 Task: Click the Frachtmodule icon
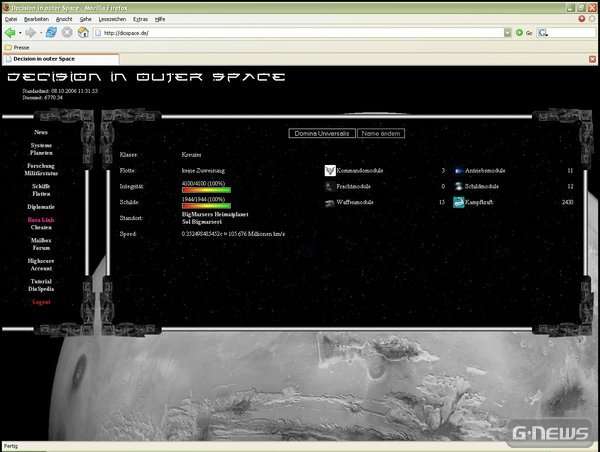click(x=329, y=187)
